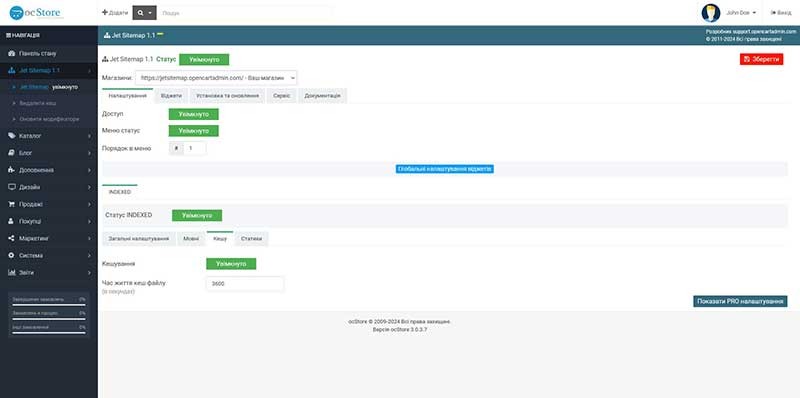The image size is (800, 398).
Task: Click the middle sidebar order progress bar
Action: pyautogui.click(x=49, y=318)
